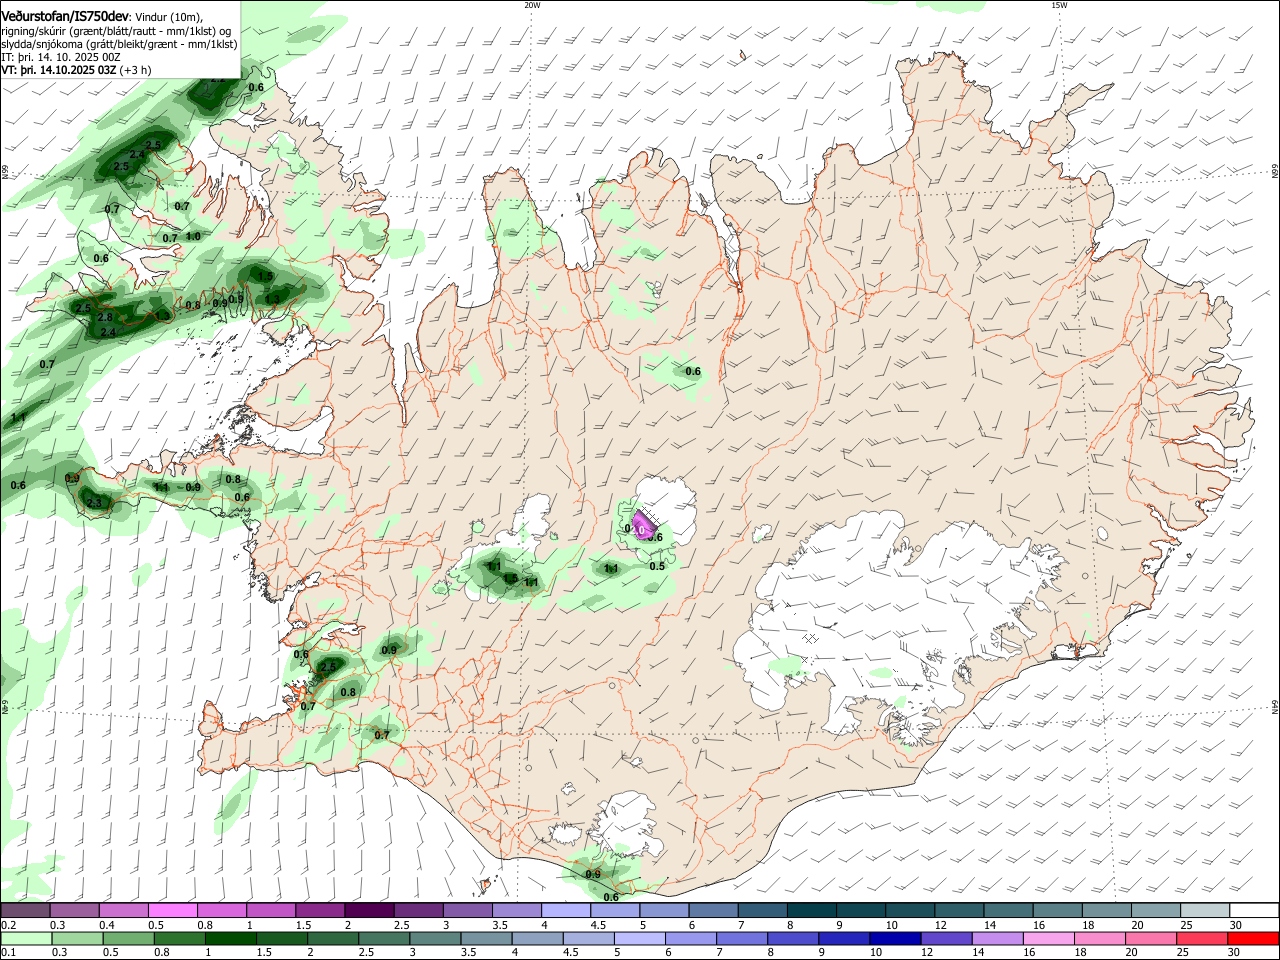The height and width of the screenshot is (960, 1280).
Task: Click the 10 deep navy rain legend swatch
Action: pos(896,938)
